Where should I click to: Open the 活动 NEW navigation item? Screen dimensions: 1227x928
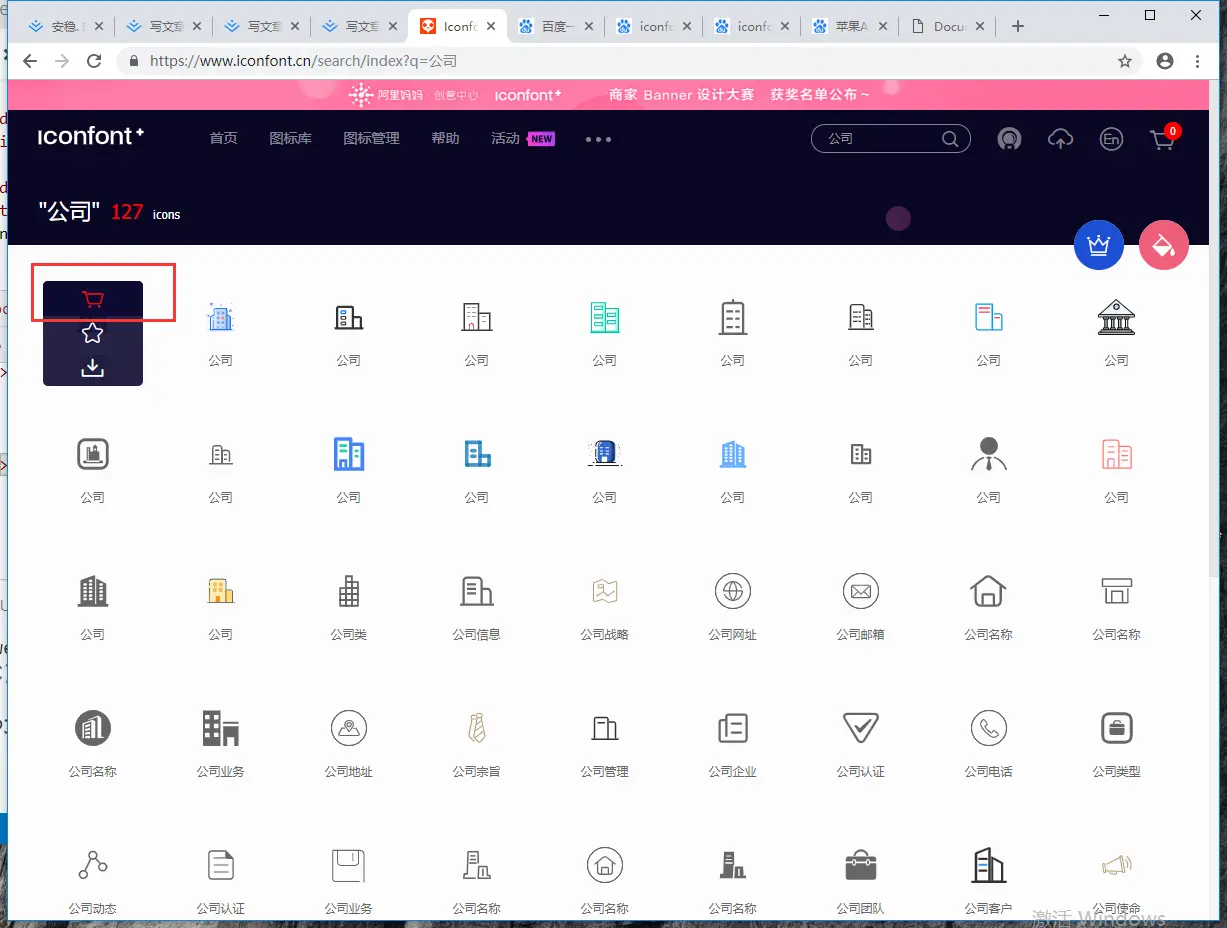[x=523, y=139]
